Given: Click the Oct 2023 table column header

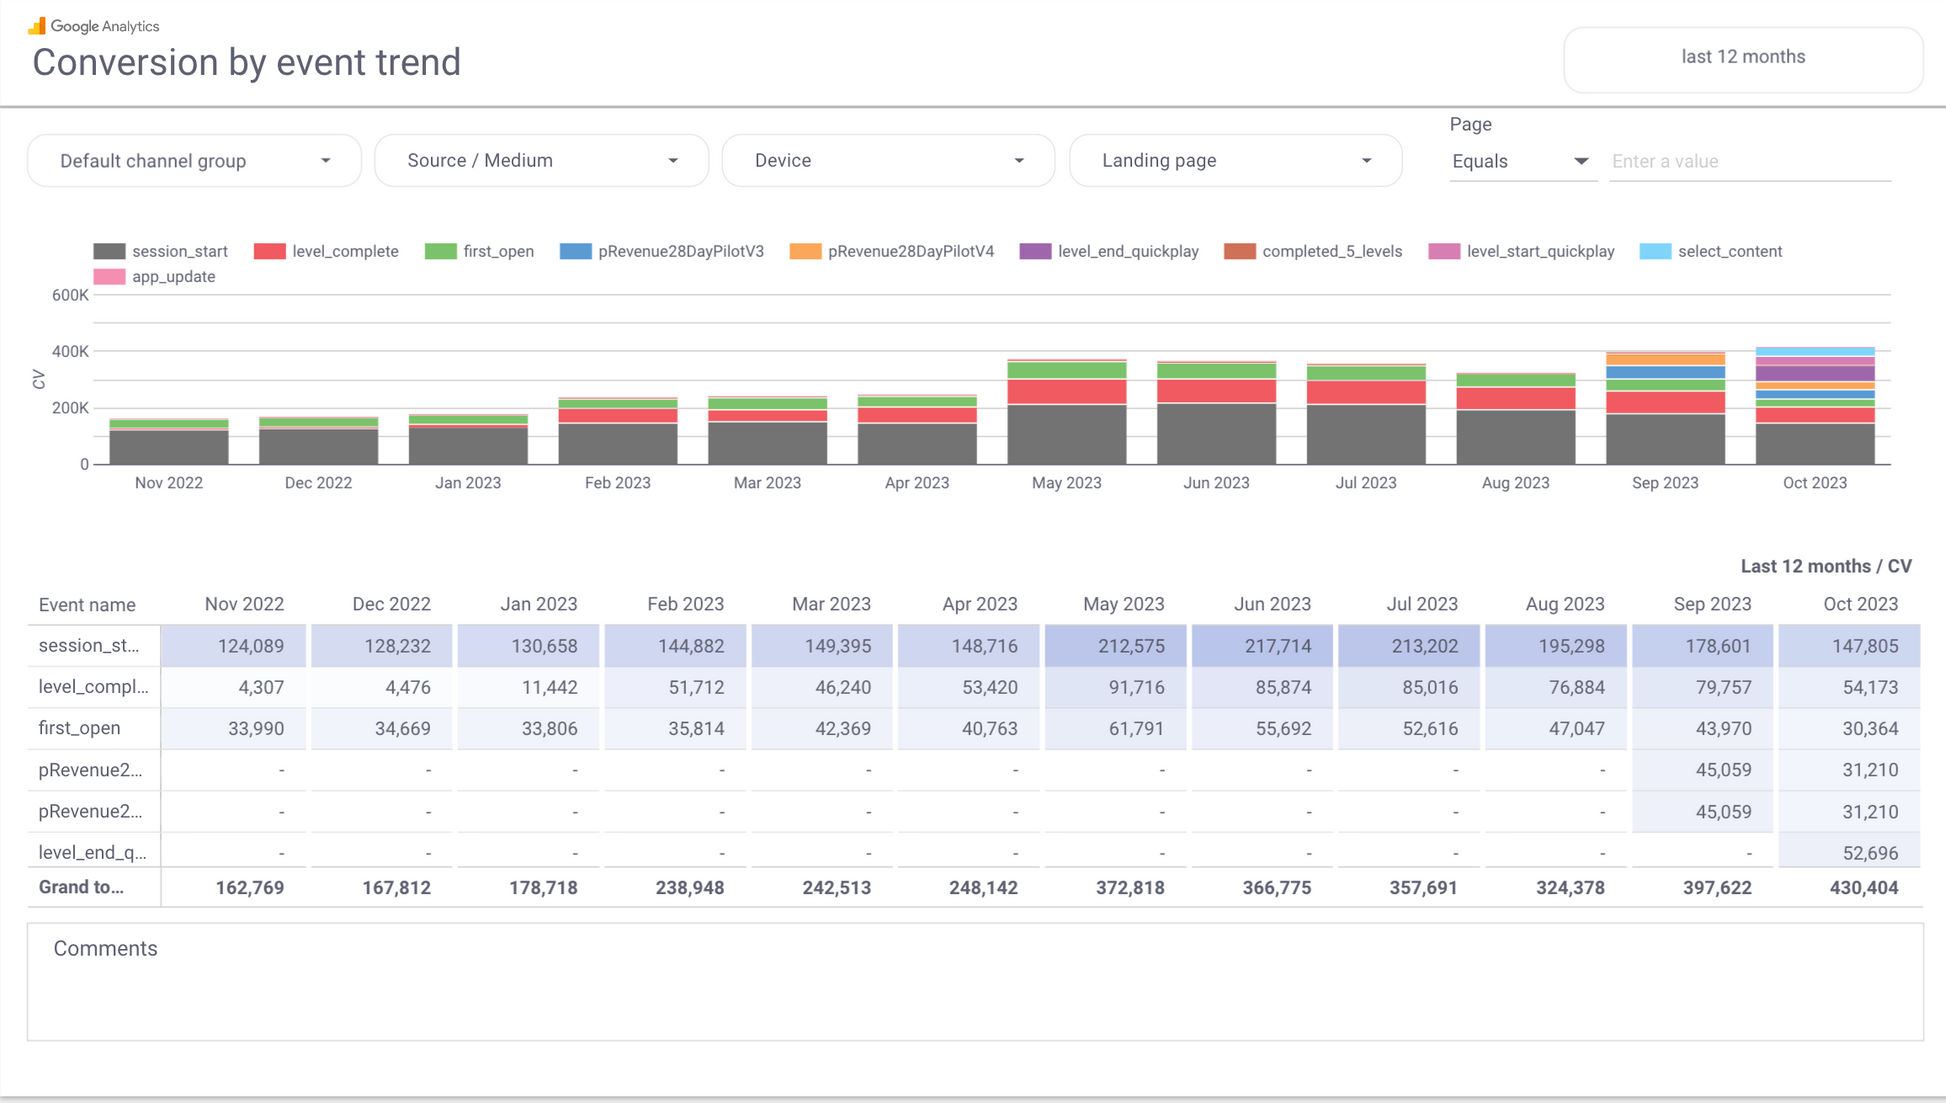Looking at the screenshot, I should (x=1859, y=605).
